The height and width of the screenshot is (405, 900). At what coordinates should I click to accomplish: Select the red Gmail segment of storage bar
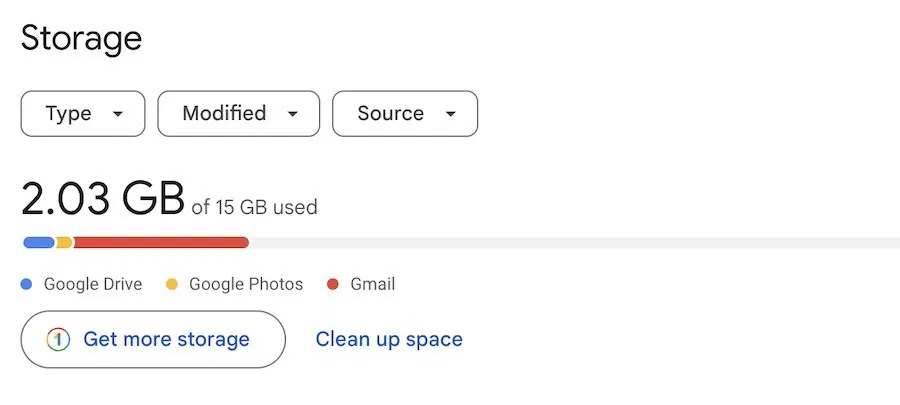coord(161,243)
